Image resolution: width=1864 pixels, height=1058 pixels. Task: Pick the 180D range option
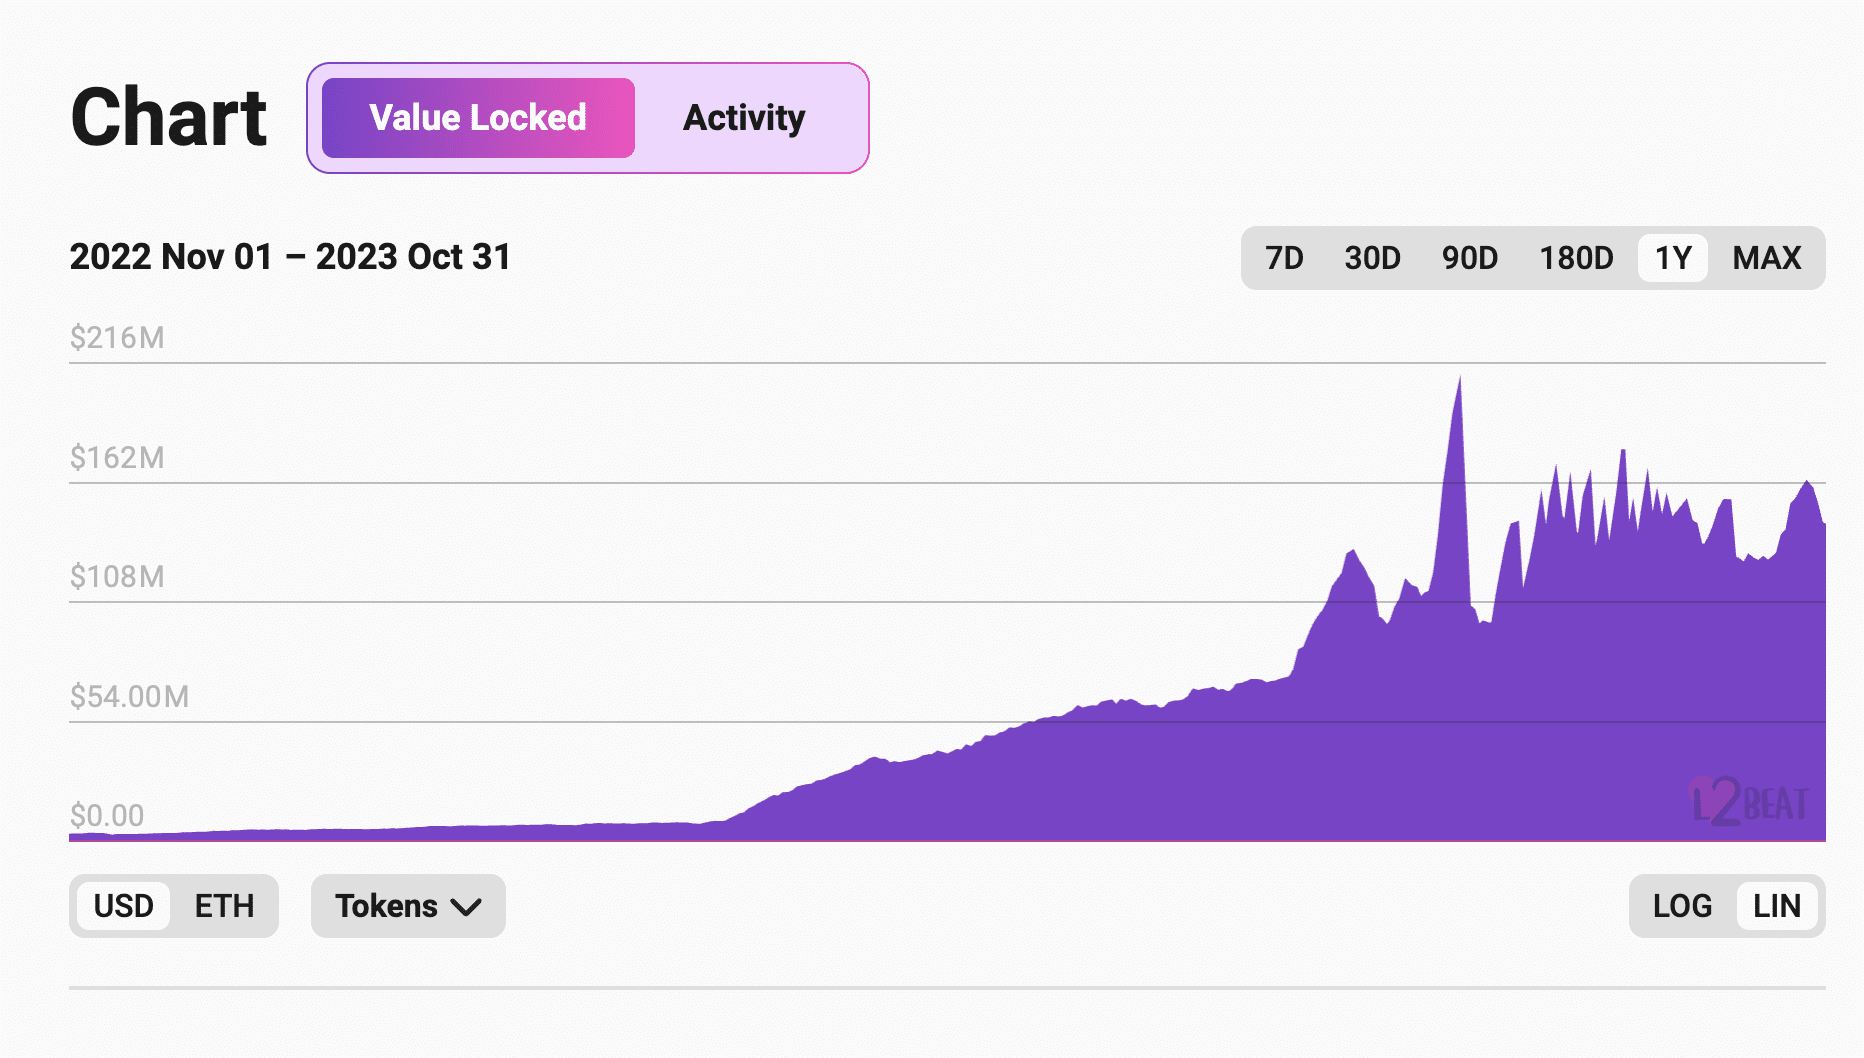click(x=1576, y=258)
